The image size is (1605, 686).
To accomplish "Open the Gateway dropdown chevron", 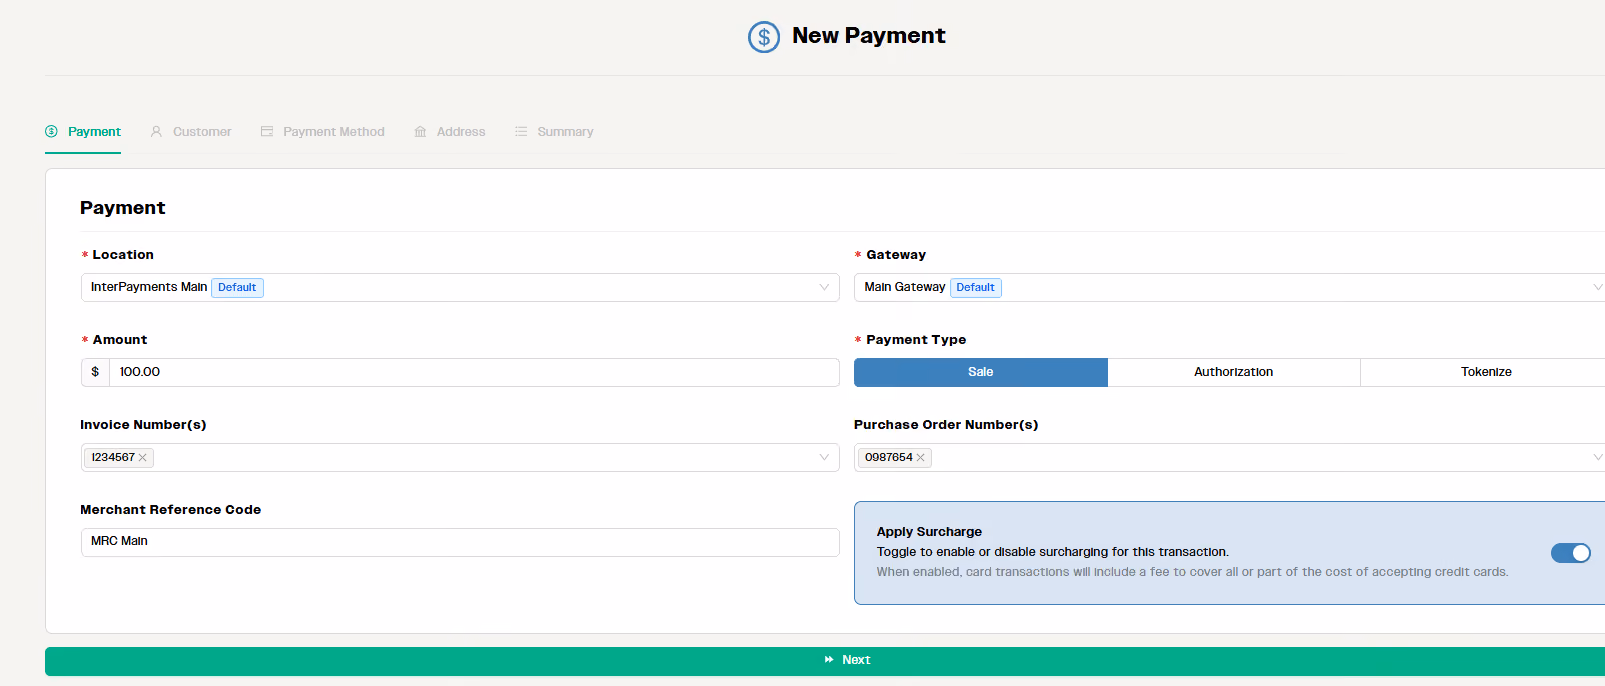I will click(x=1597, y=287).
